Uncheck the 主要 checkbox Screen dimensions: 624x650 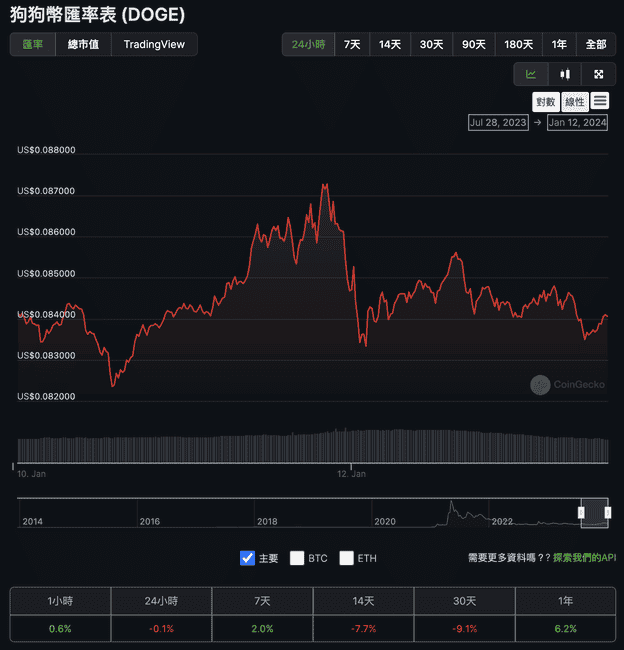[x=248, y=558]
